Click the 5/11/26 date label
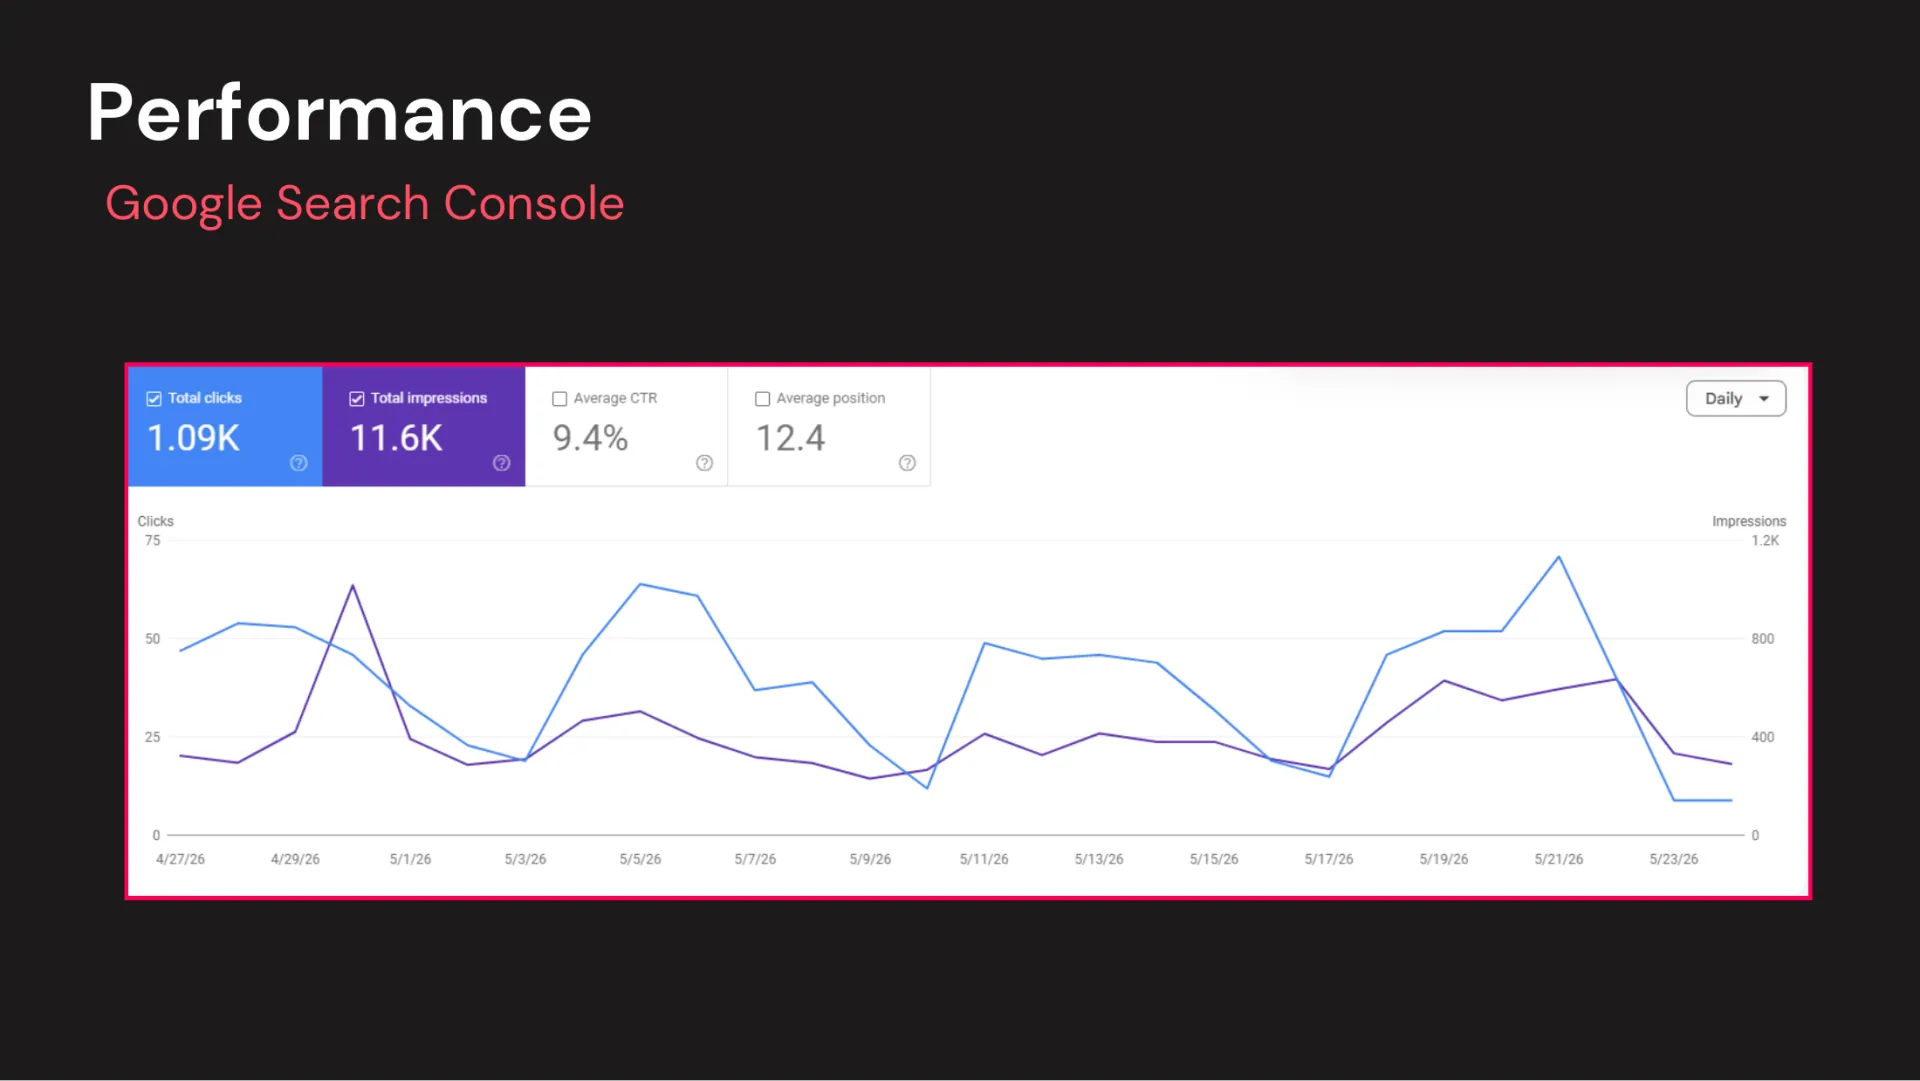Screen dimensions: 1920x1081 pos(984,859)
